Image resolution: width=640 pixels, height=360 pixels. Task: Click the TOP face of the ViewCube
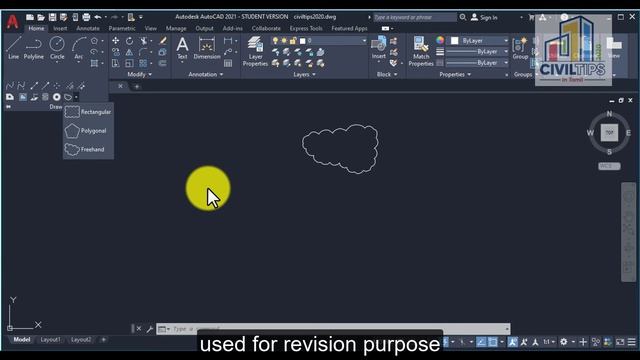point(609,133)
